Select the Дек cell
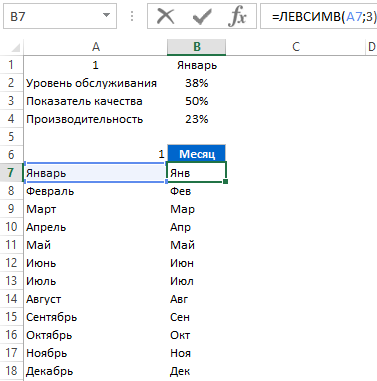The width and height of the screenshot is (377, 381). pos(196,371)
